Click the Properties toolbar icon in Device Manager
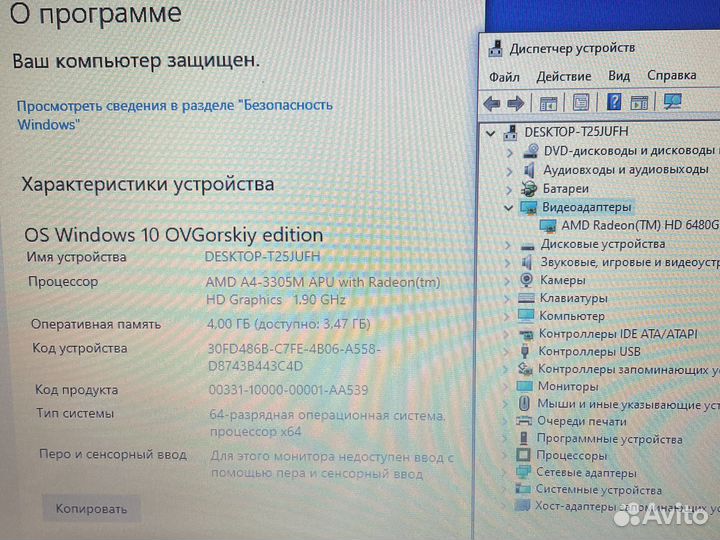This screenshot has height=540, width=720. (580, 102)
